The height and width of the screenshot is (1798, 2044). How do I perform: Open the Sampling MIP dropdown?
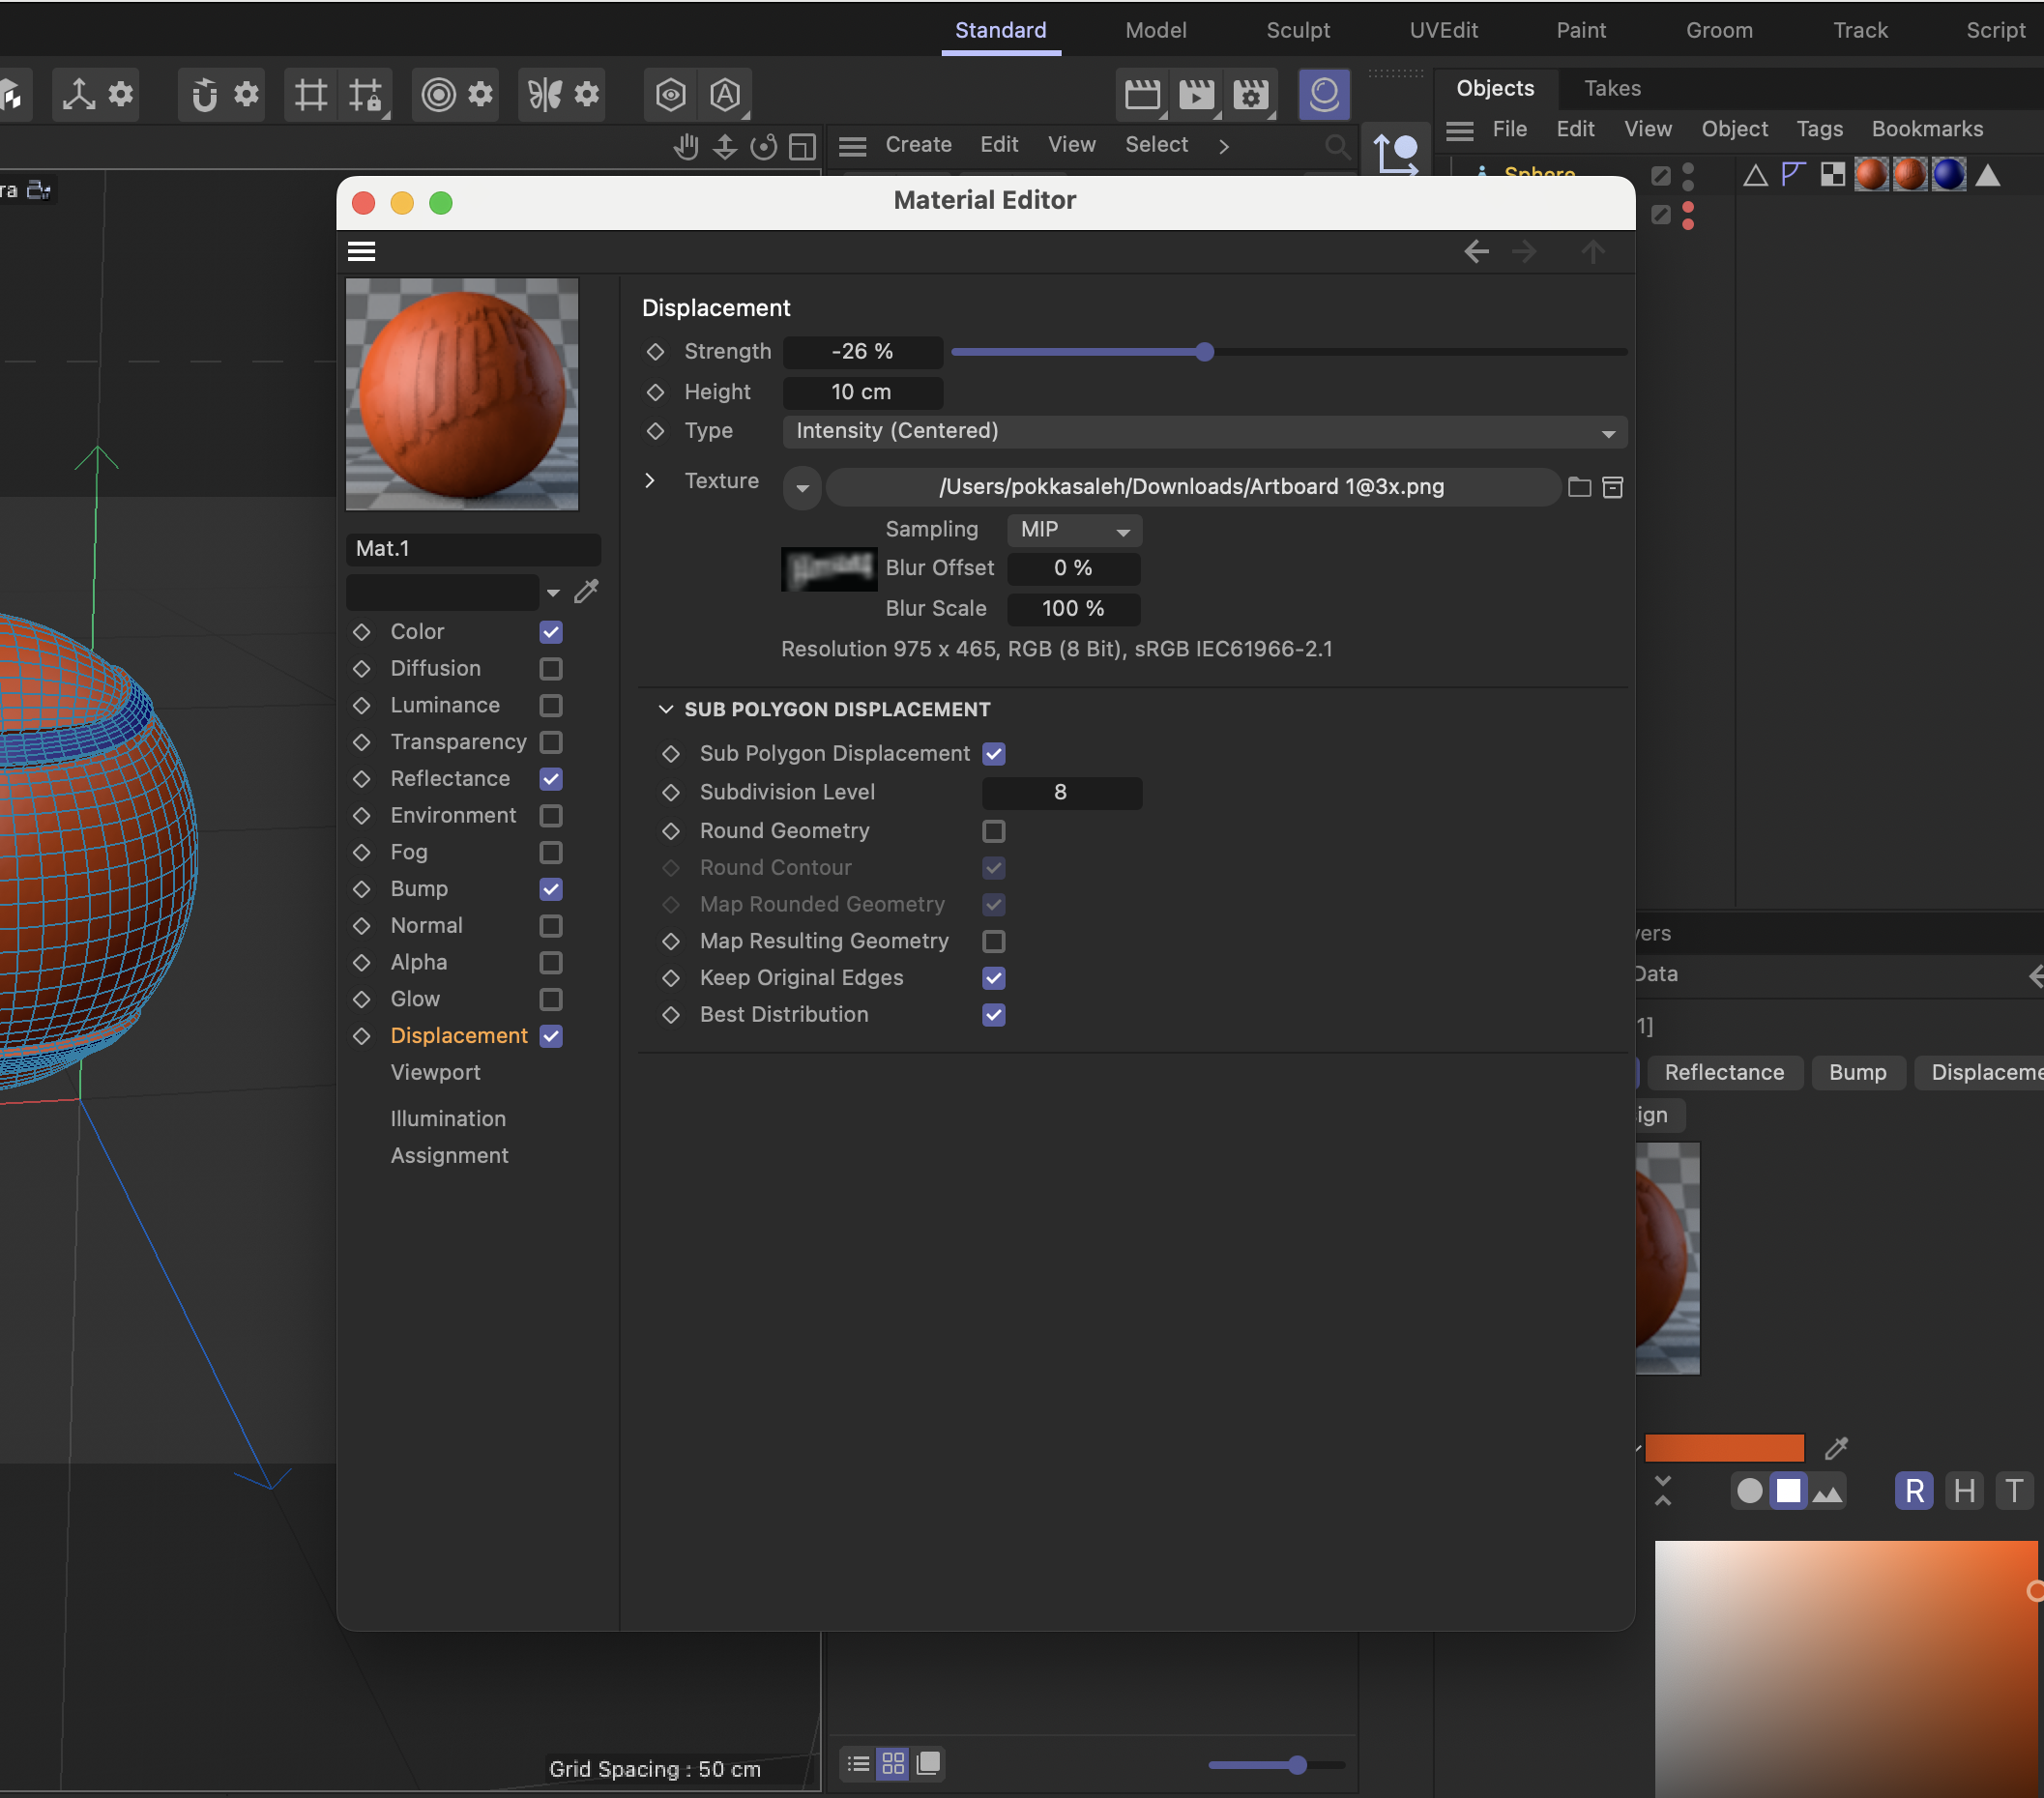pos(1074,530)
